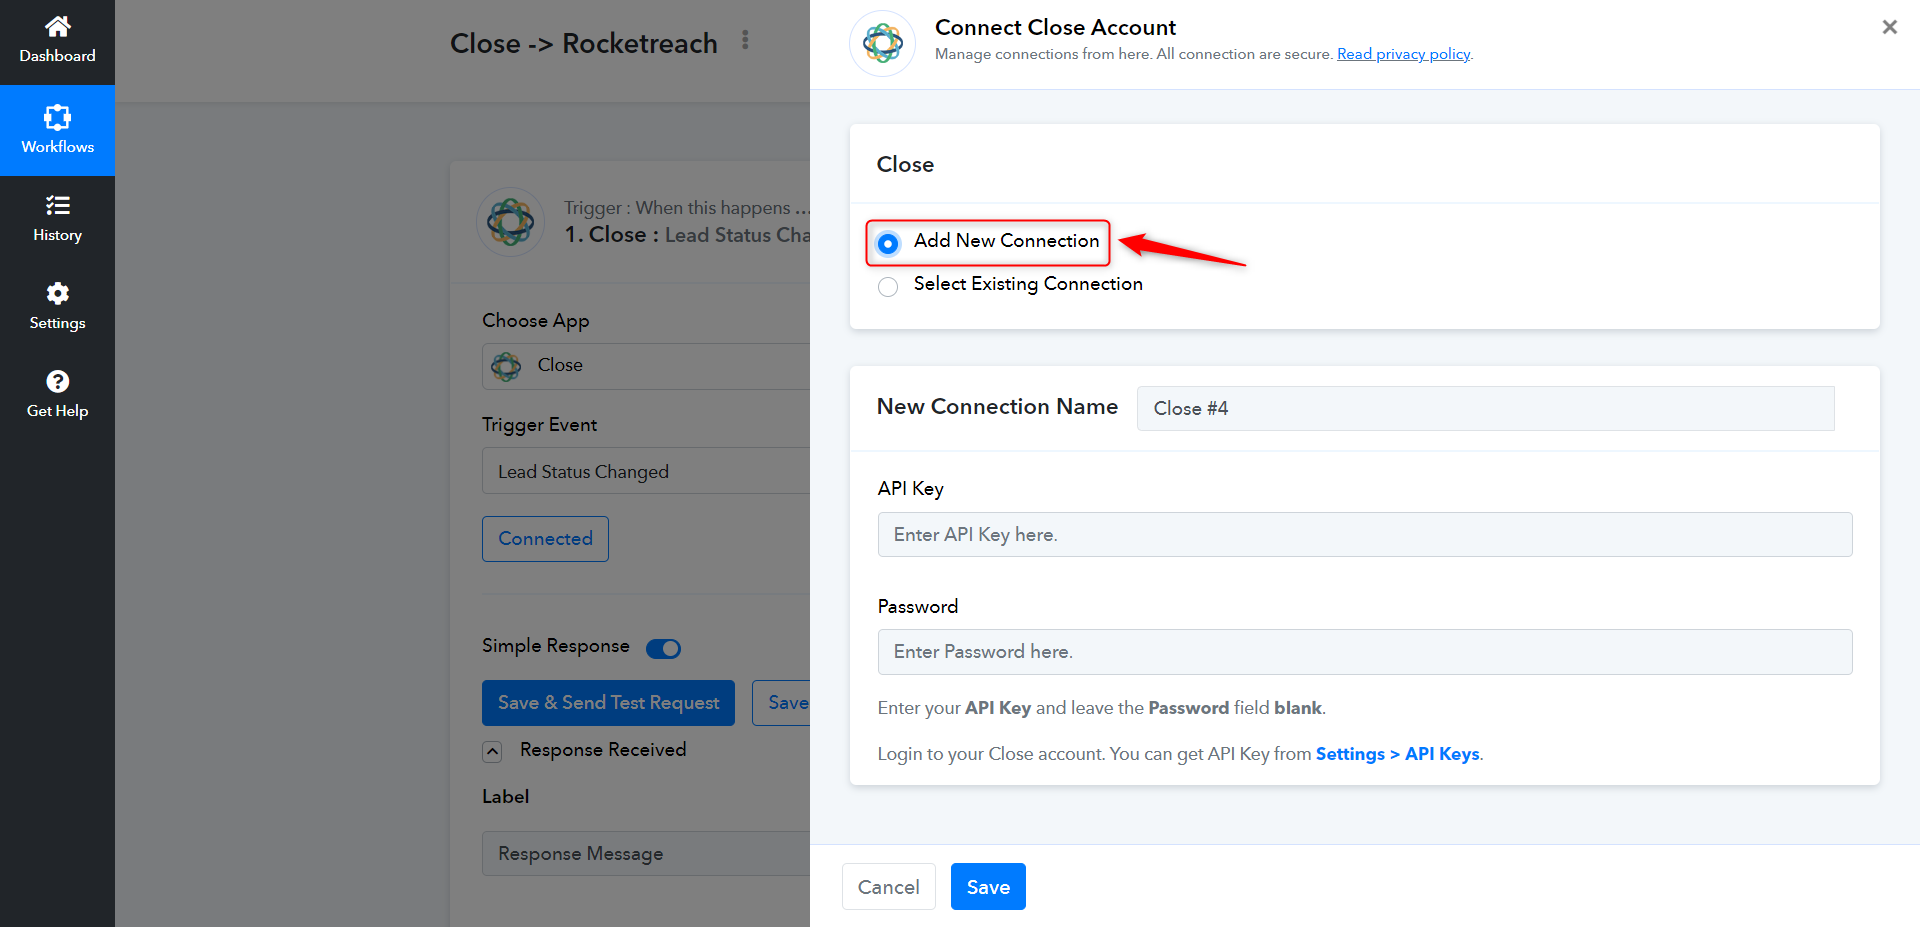Toggle the Simple Response switch
This screenshot has width=1920, height=927.
663,649
